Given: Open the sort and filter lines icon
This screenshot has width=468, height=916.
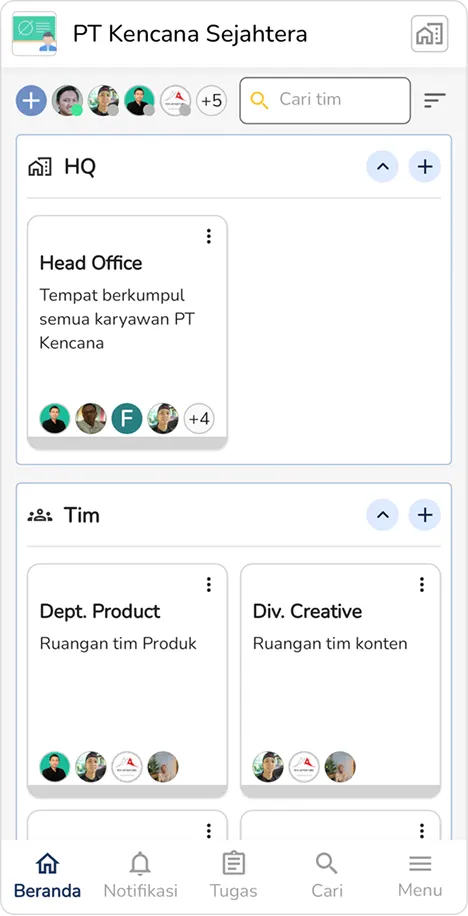Looking at the screenshot, I should click(x=435, y=100).
